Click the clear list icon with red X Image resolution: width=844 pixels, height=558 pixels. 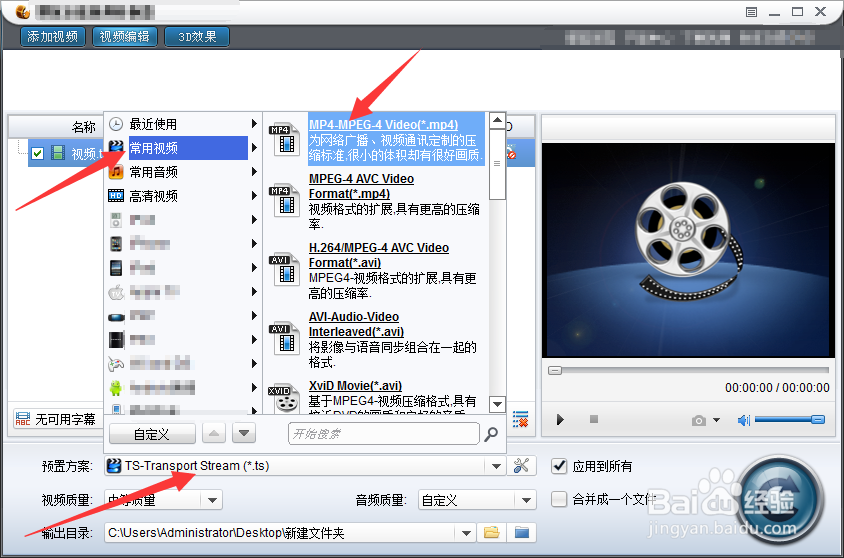point(520,419)
